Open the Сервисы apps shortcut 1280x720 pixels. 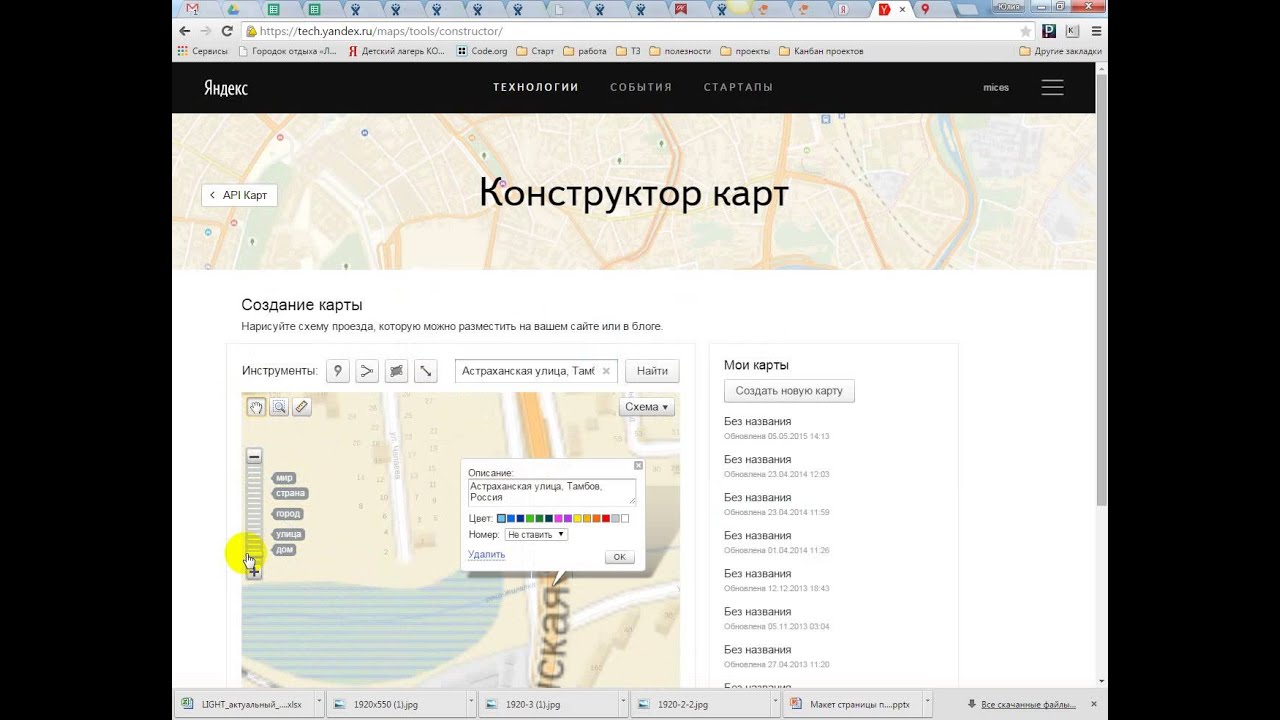click(x=203, y=51)
